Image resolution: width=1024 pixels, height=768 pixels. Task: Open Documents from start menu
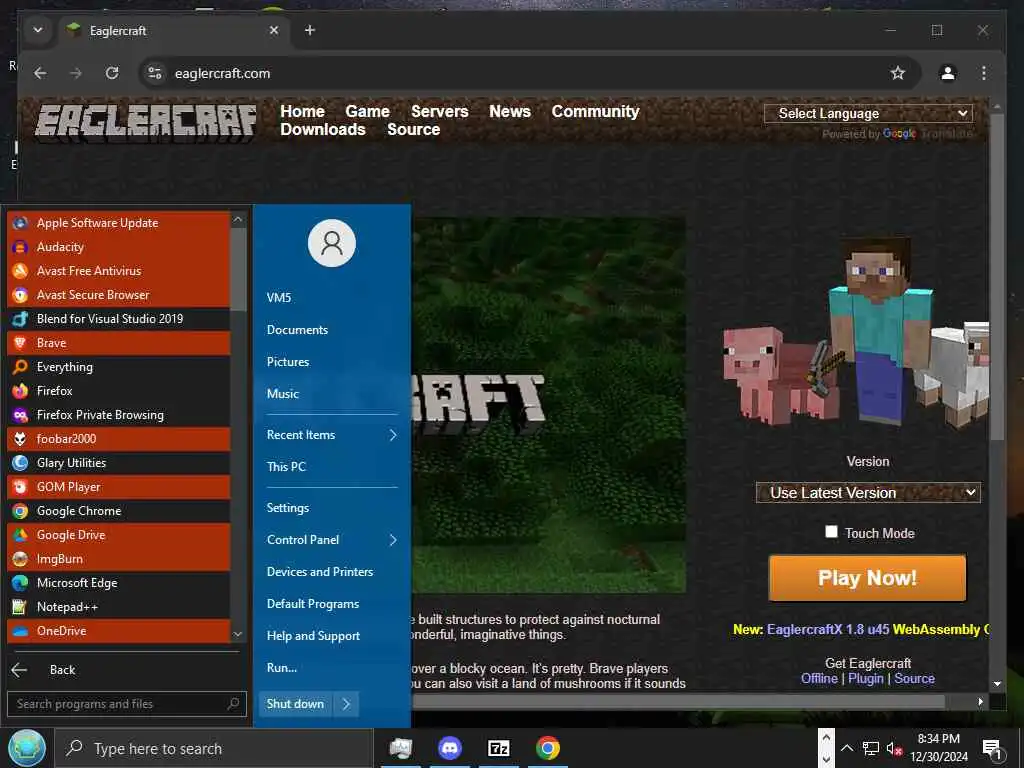[x=297, y=330]
